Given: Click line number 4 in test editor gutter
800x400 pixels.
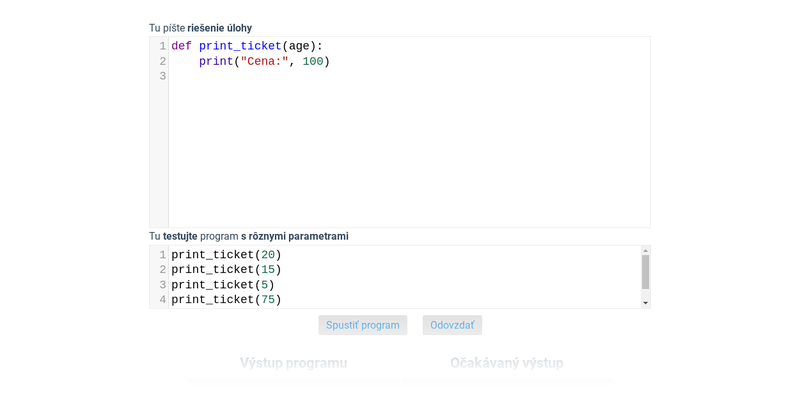Looking at the screenshot, I should (162, 299).
